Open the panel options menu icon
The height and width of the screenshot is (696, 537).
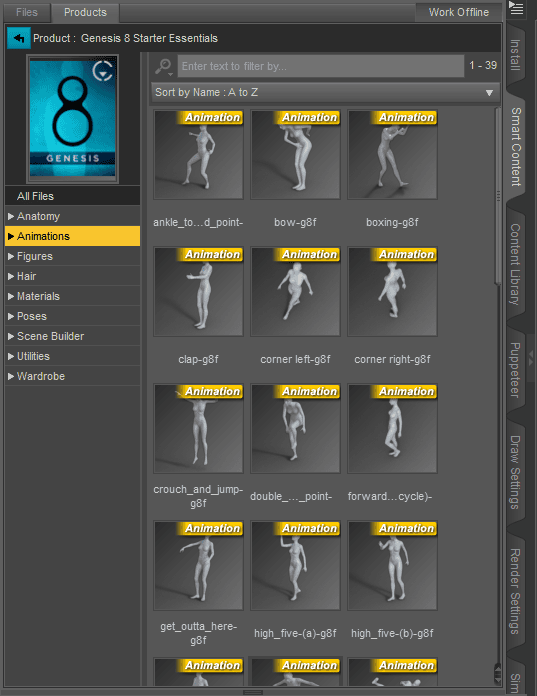(x=516, y=8)
